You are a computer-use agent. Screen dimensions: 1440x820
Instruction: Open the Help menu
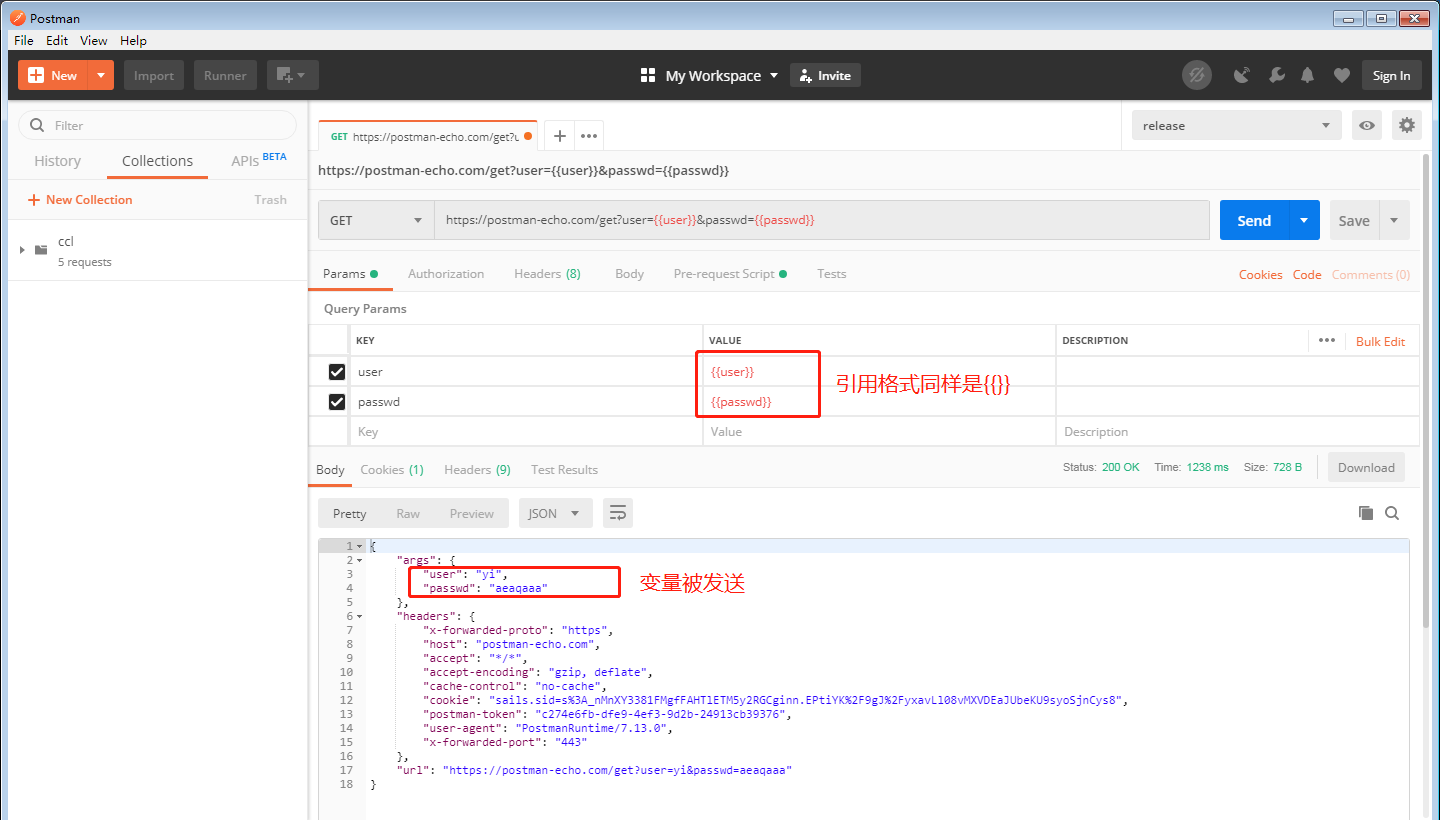tap(133, 40)
